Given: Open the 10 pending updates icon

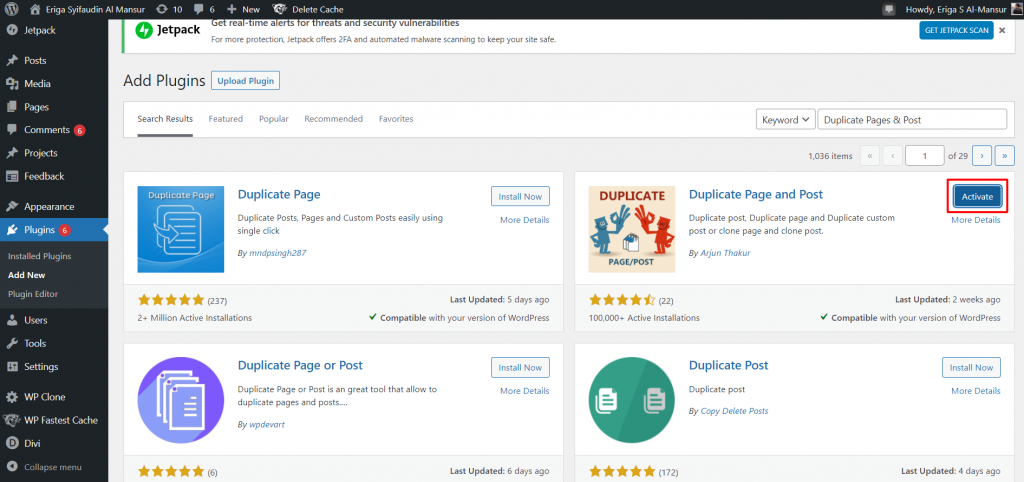Looking at the screenshot, I should point(169,9).
